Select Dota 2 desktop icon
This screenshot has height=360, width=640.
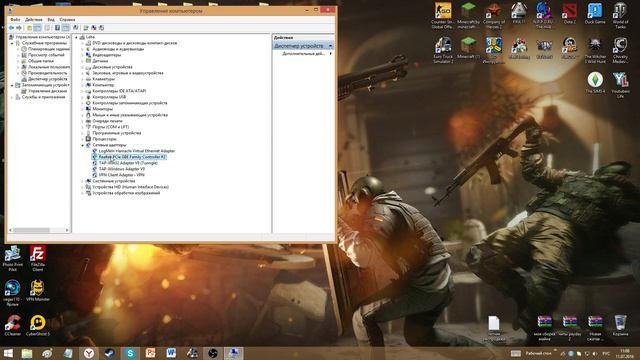(x=569, y=13)
